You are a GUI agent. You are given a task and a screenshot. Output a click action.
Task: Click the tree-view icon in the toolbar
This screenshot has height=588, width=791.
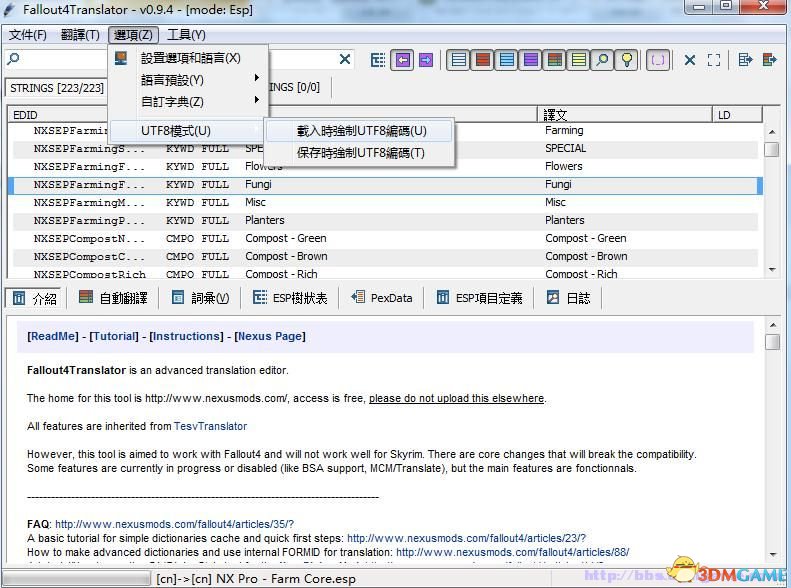[377, 60]
